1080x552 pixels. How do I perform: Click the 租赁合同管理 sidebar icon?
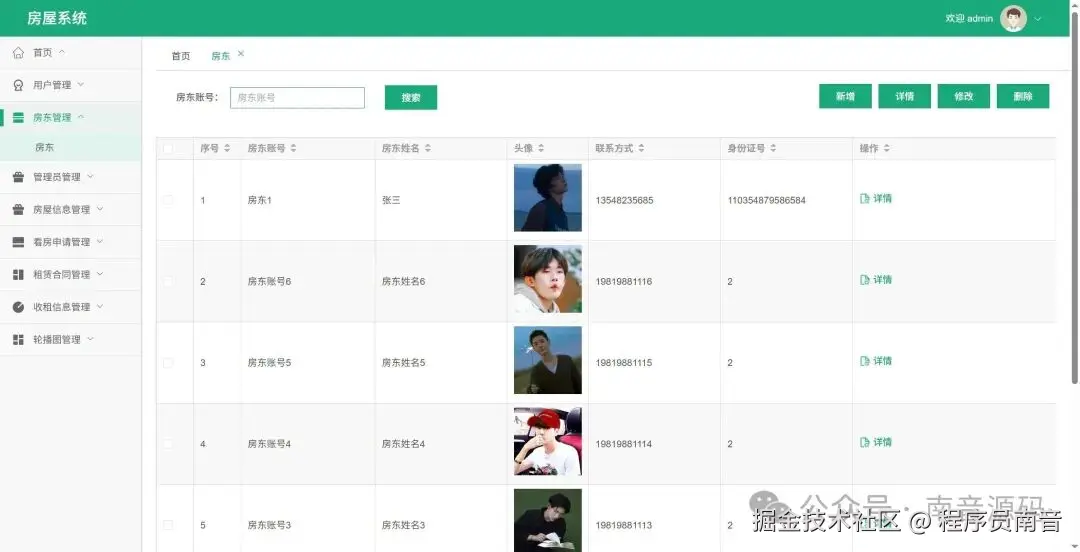19,274
